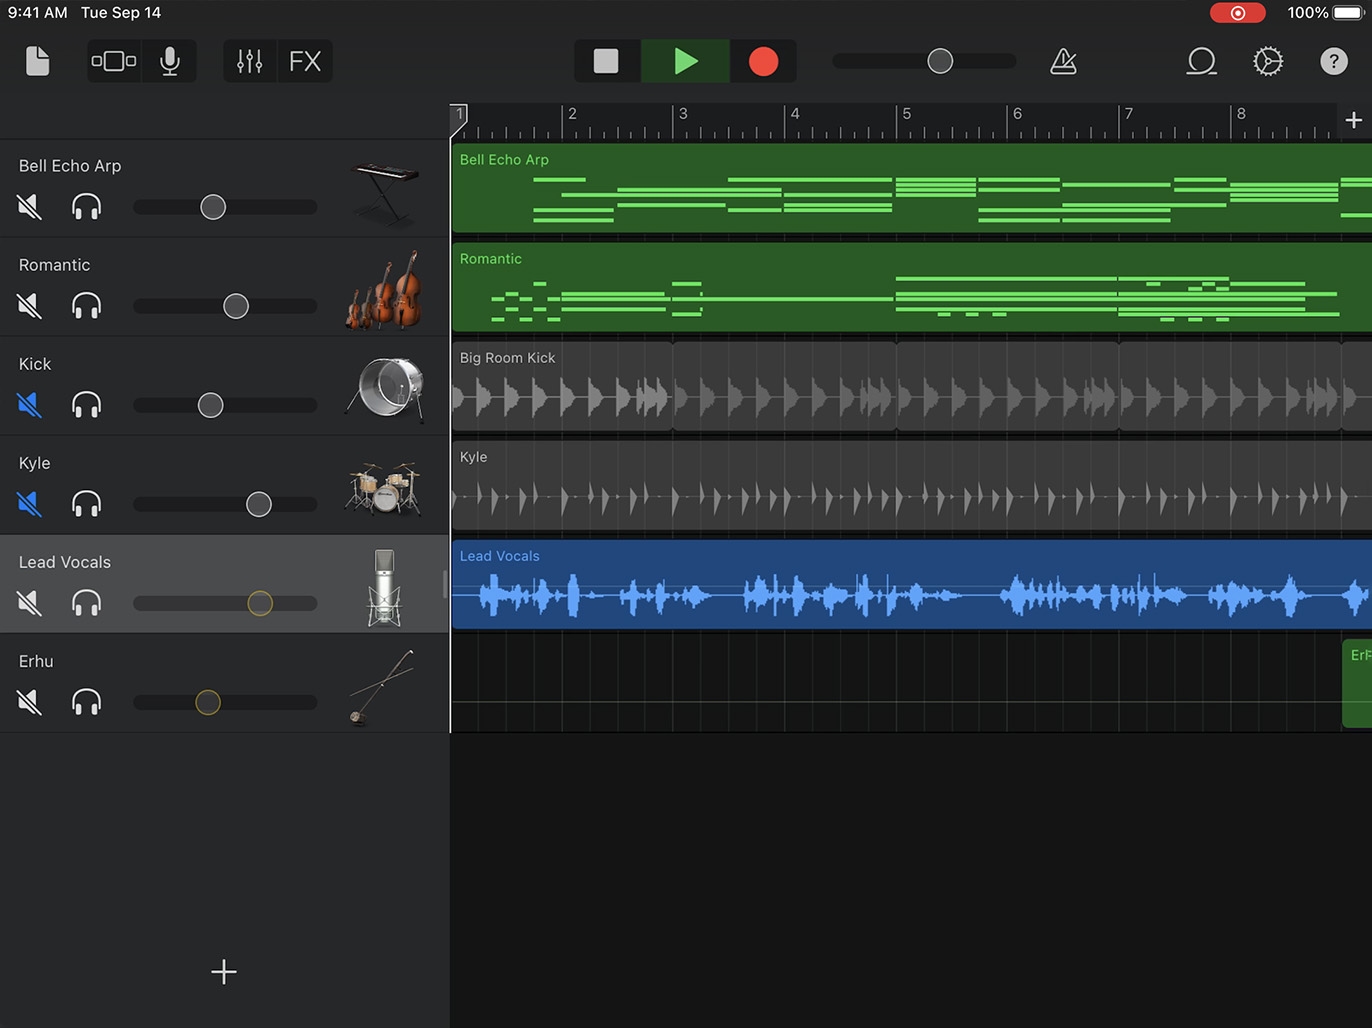
Task: Open the FX panel
Action: [305, 61]
